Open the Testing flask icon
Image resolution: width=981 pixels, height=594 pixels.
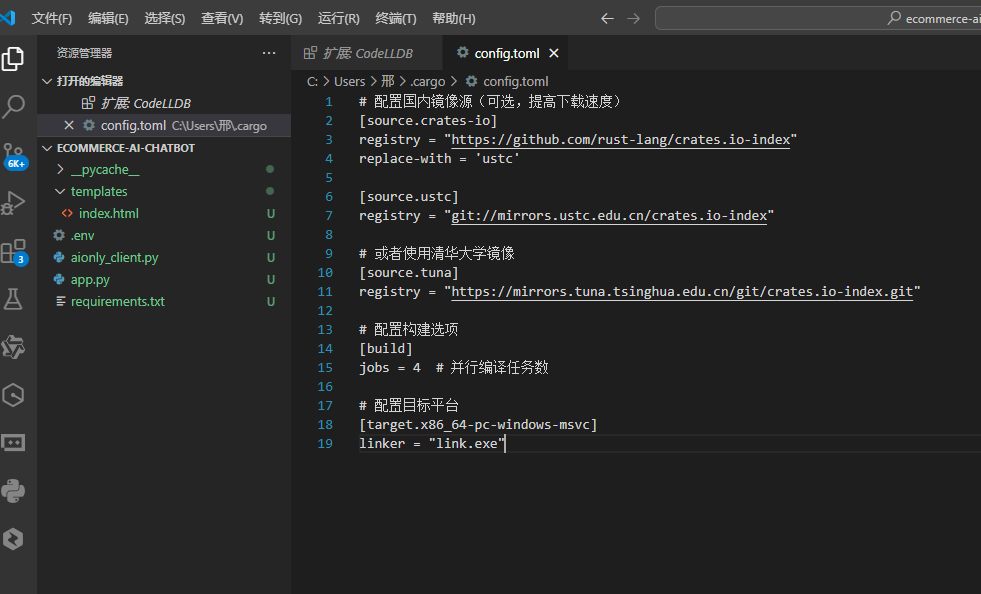click(13, 299)
